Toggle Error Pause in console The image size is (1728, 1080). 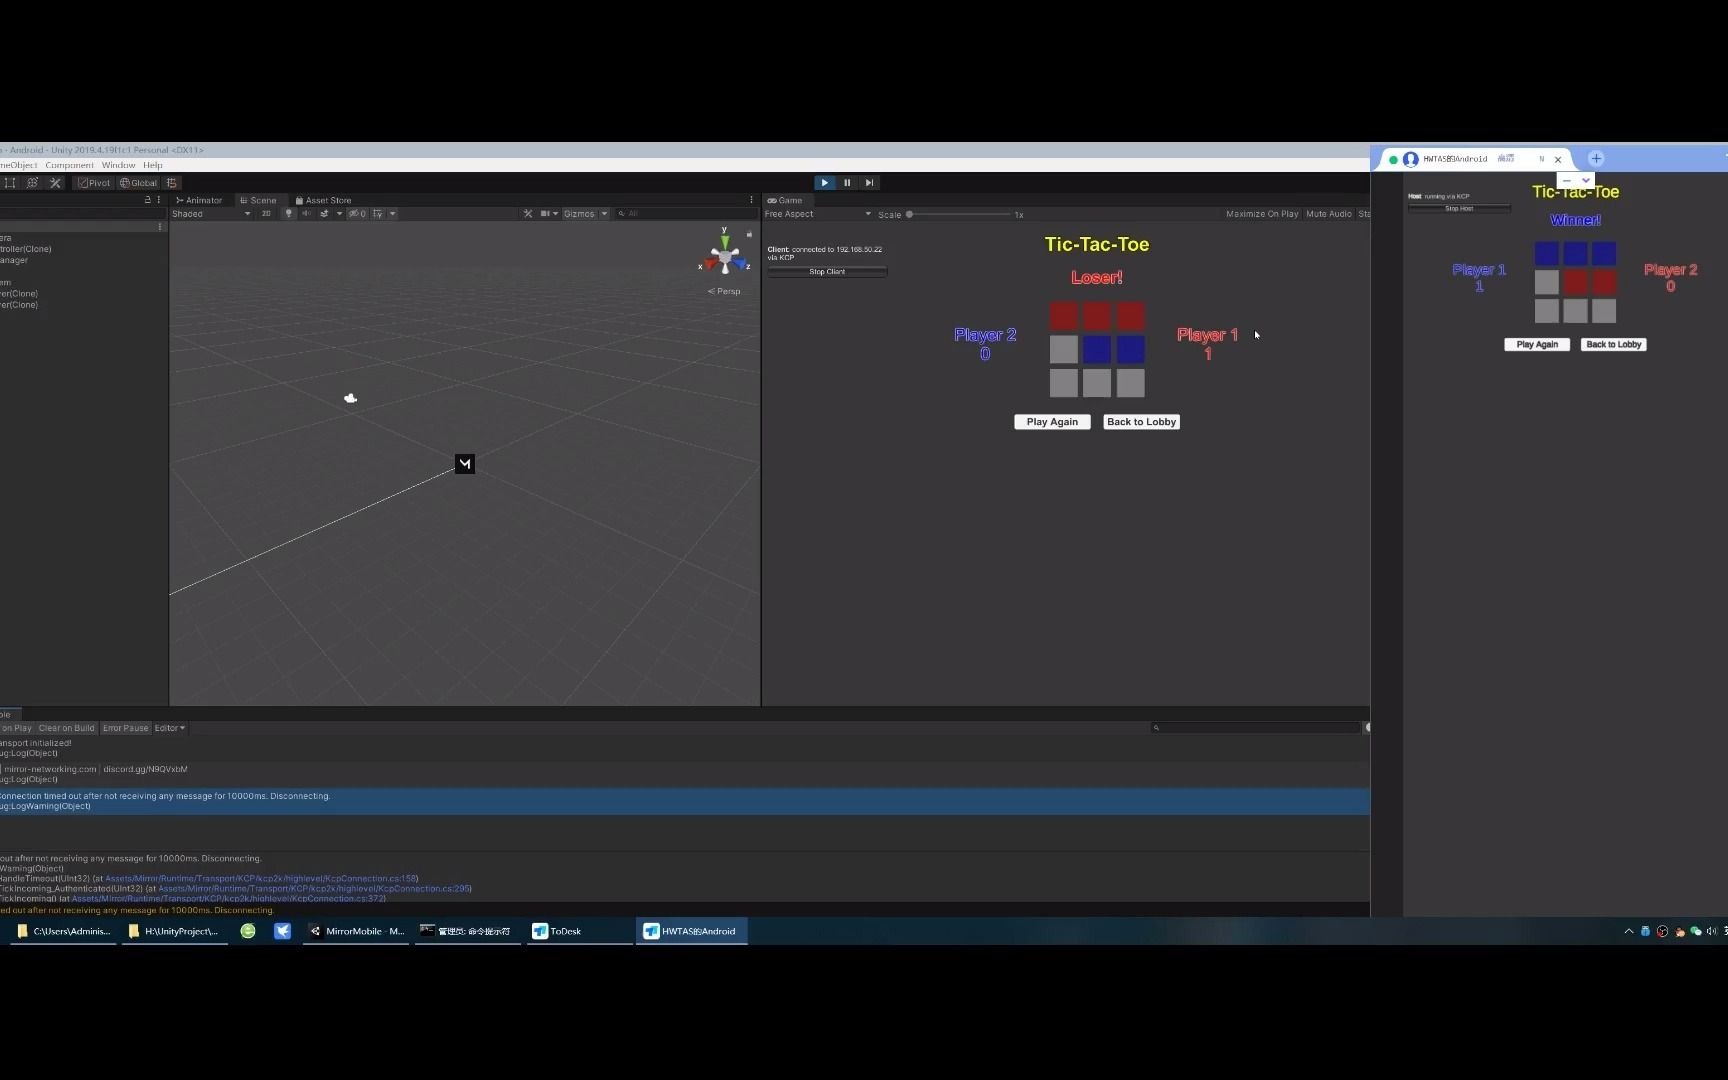click(125, 728)
